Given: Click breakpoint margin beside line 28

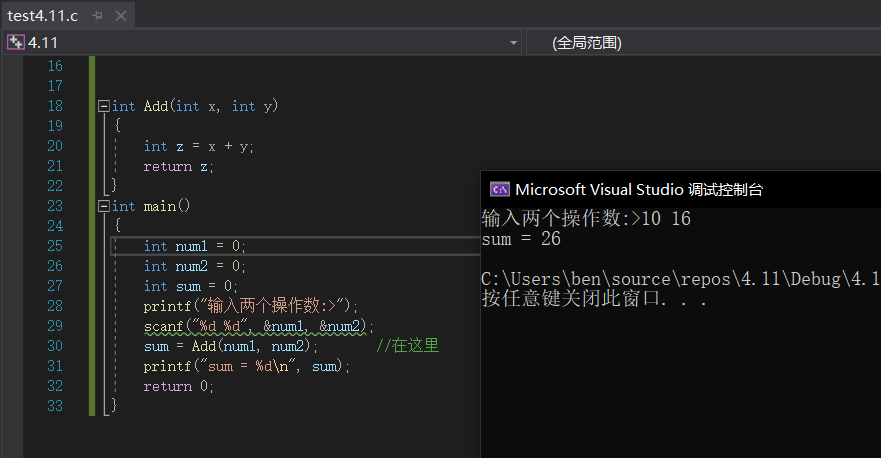Looking at the screenshot, I should (x=14, y=306).
